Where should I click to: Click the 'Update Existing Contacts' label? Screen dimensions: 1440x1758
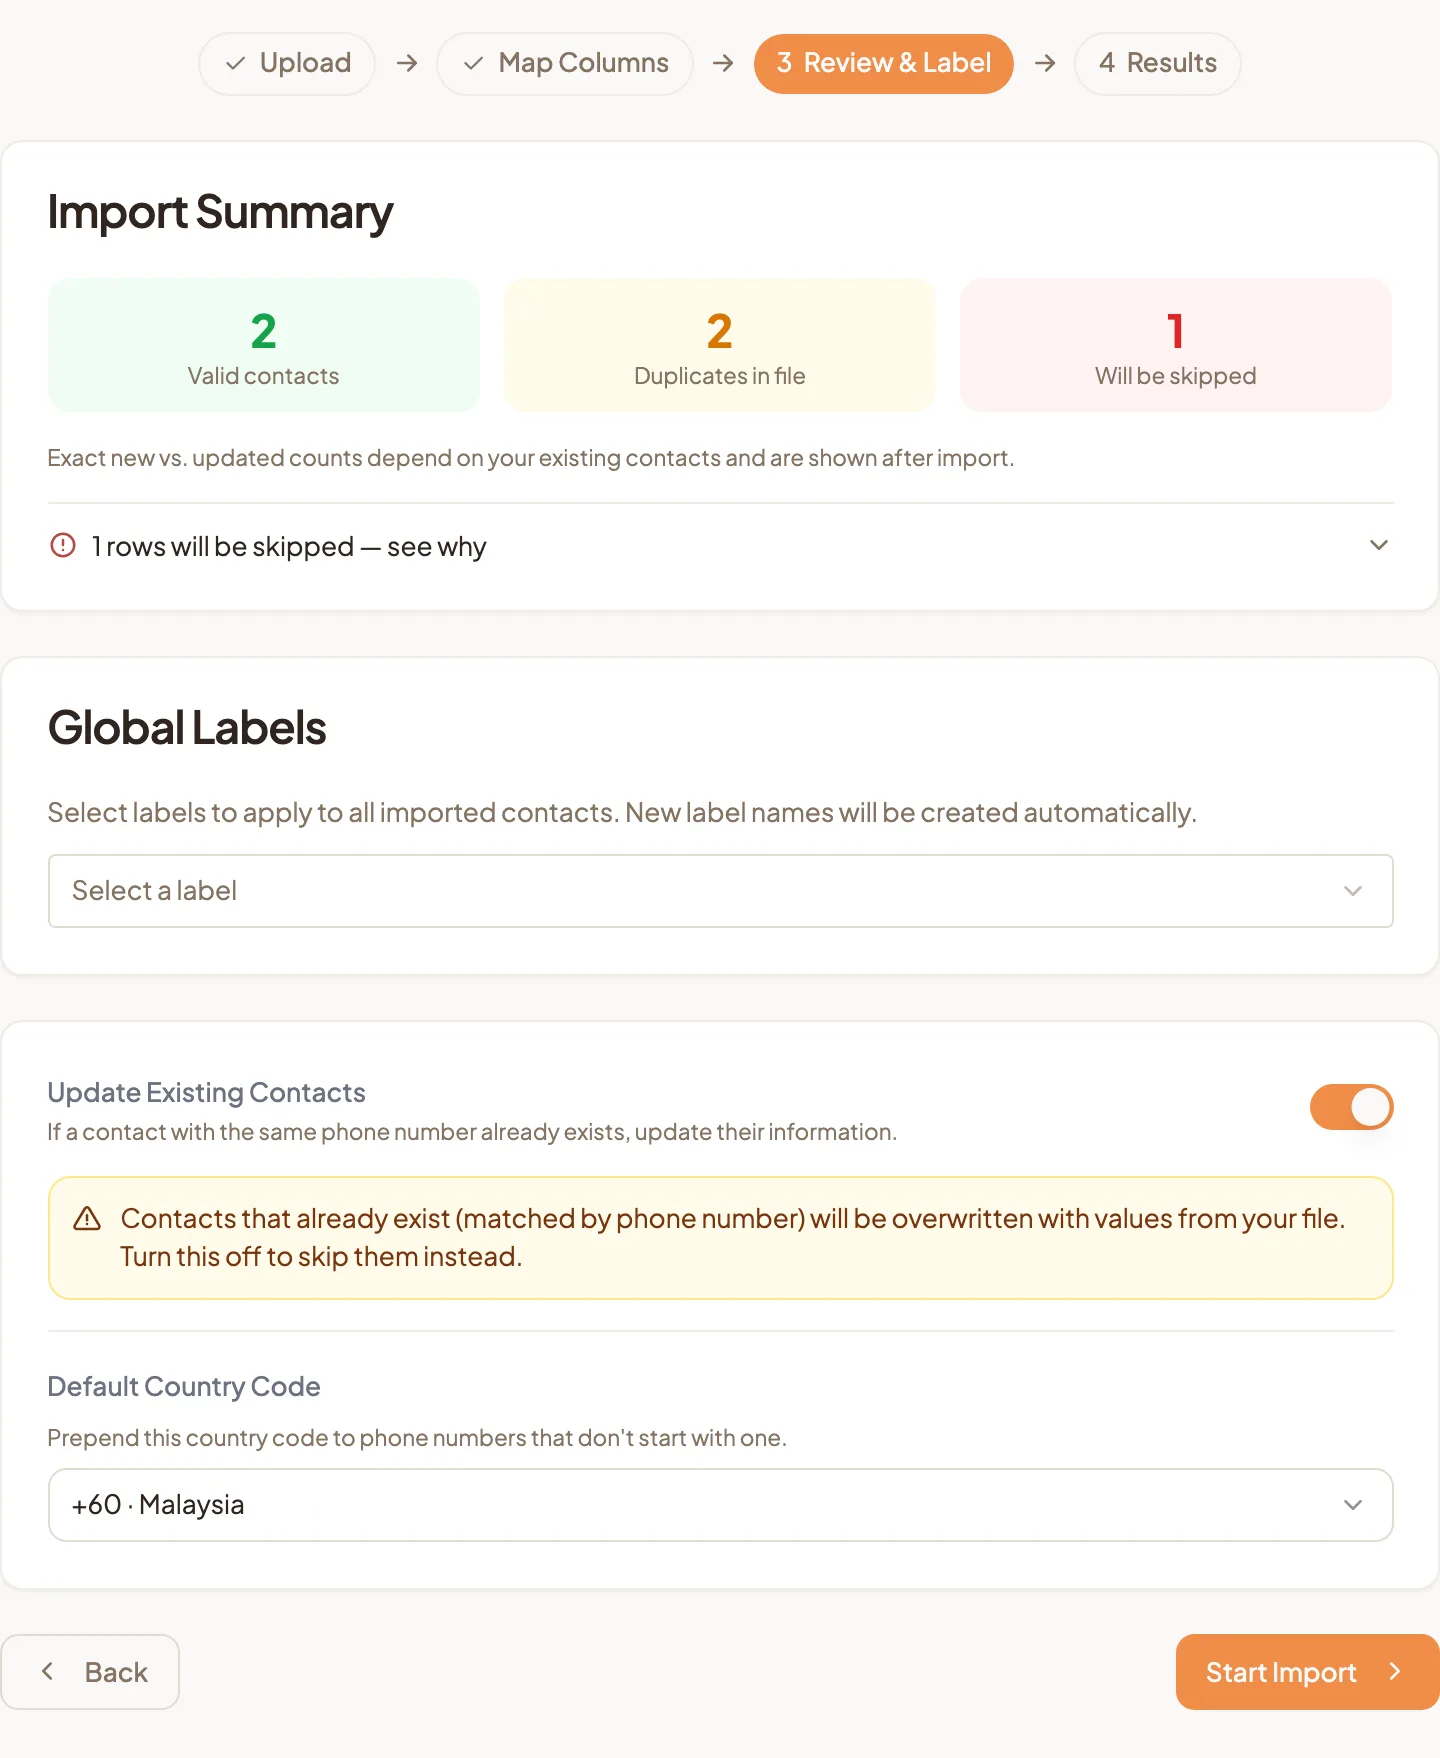(207, 1093)
